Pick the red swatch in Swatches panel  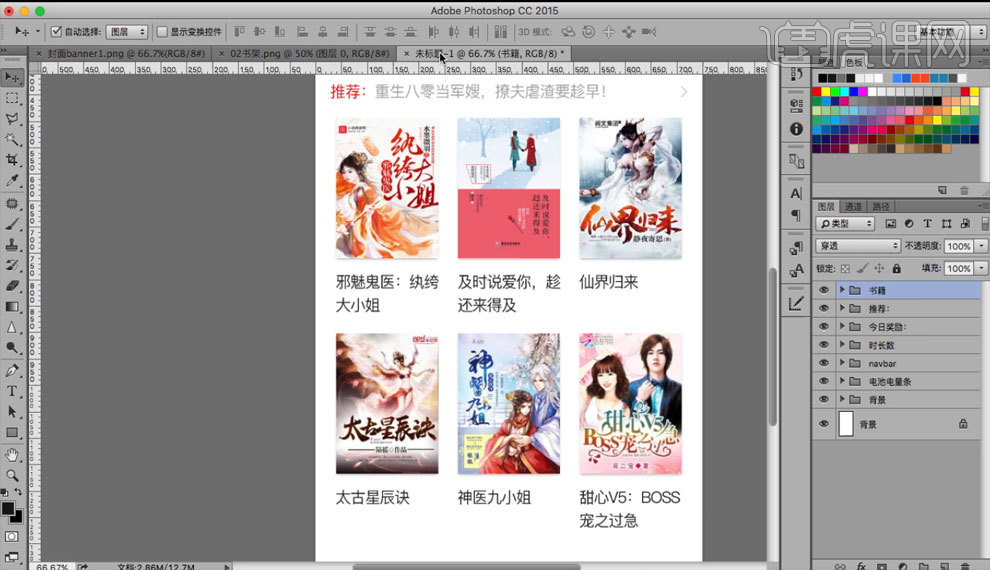coord(816,92)
